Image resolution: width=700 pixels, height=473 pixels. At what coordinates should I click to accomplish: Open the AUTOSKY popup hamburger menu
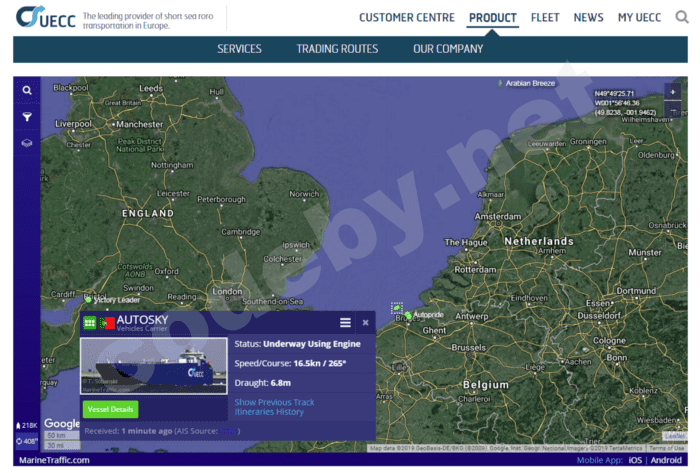tap(345, 323)
